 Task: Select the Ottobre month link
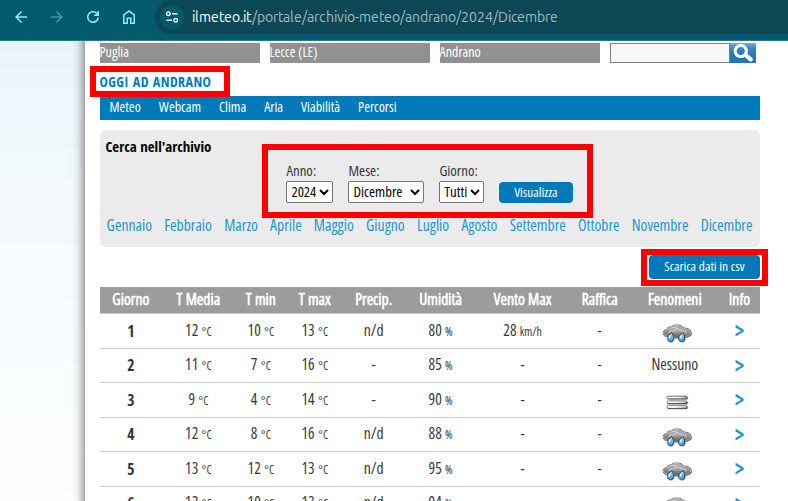tap(599, 226)
